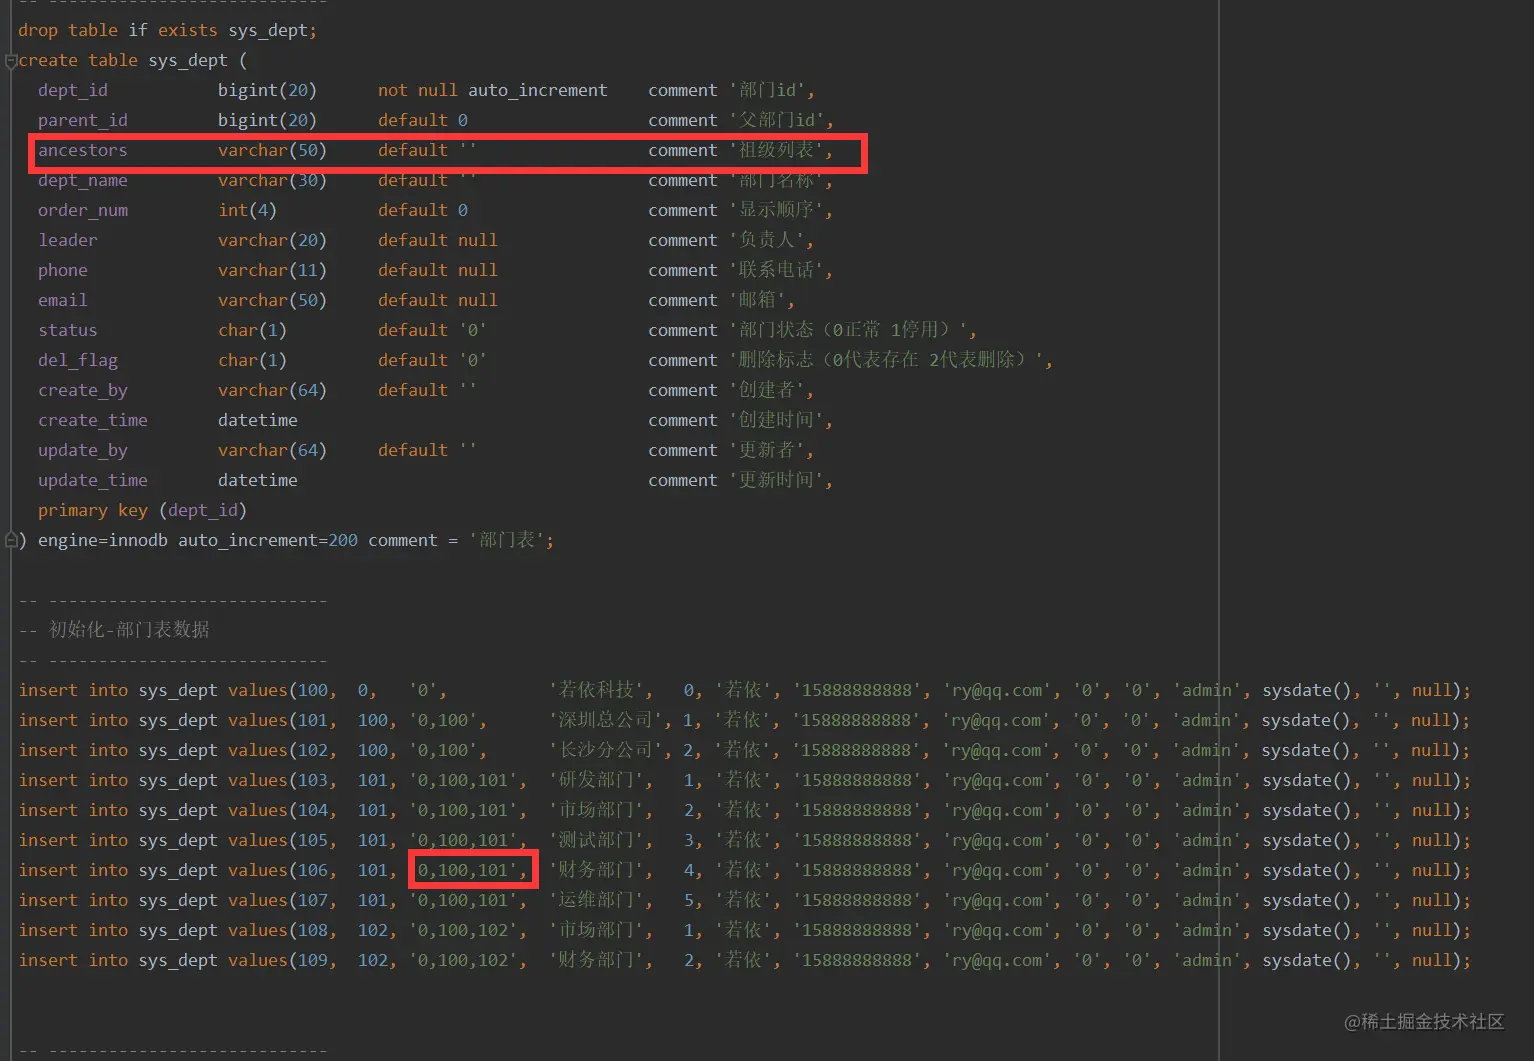Image resolution: width=1534 pixels, height=1061 pixels.
Task: Click the 'phone' column name
Action: pos(63,270)
